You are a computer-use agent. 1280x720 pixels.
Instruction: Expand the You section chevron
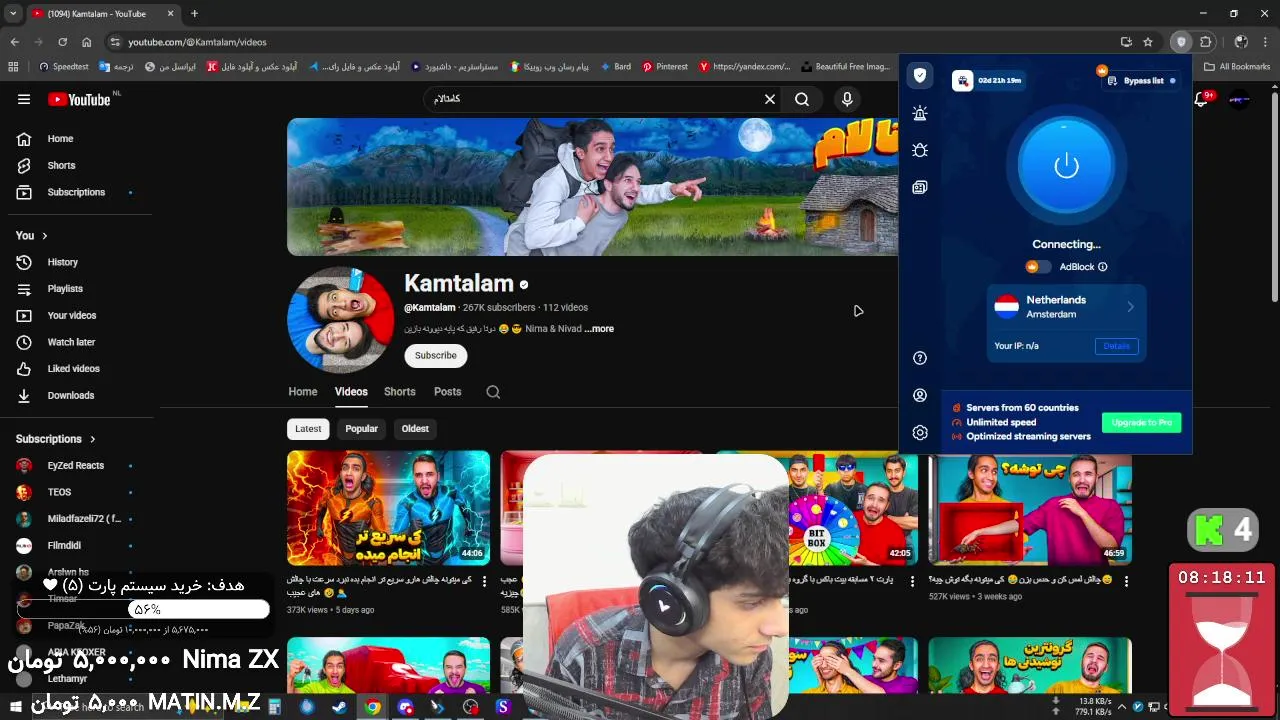pos(44,236)
